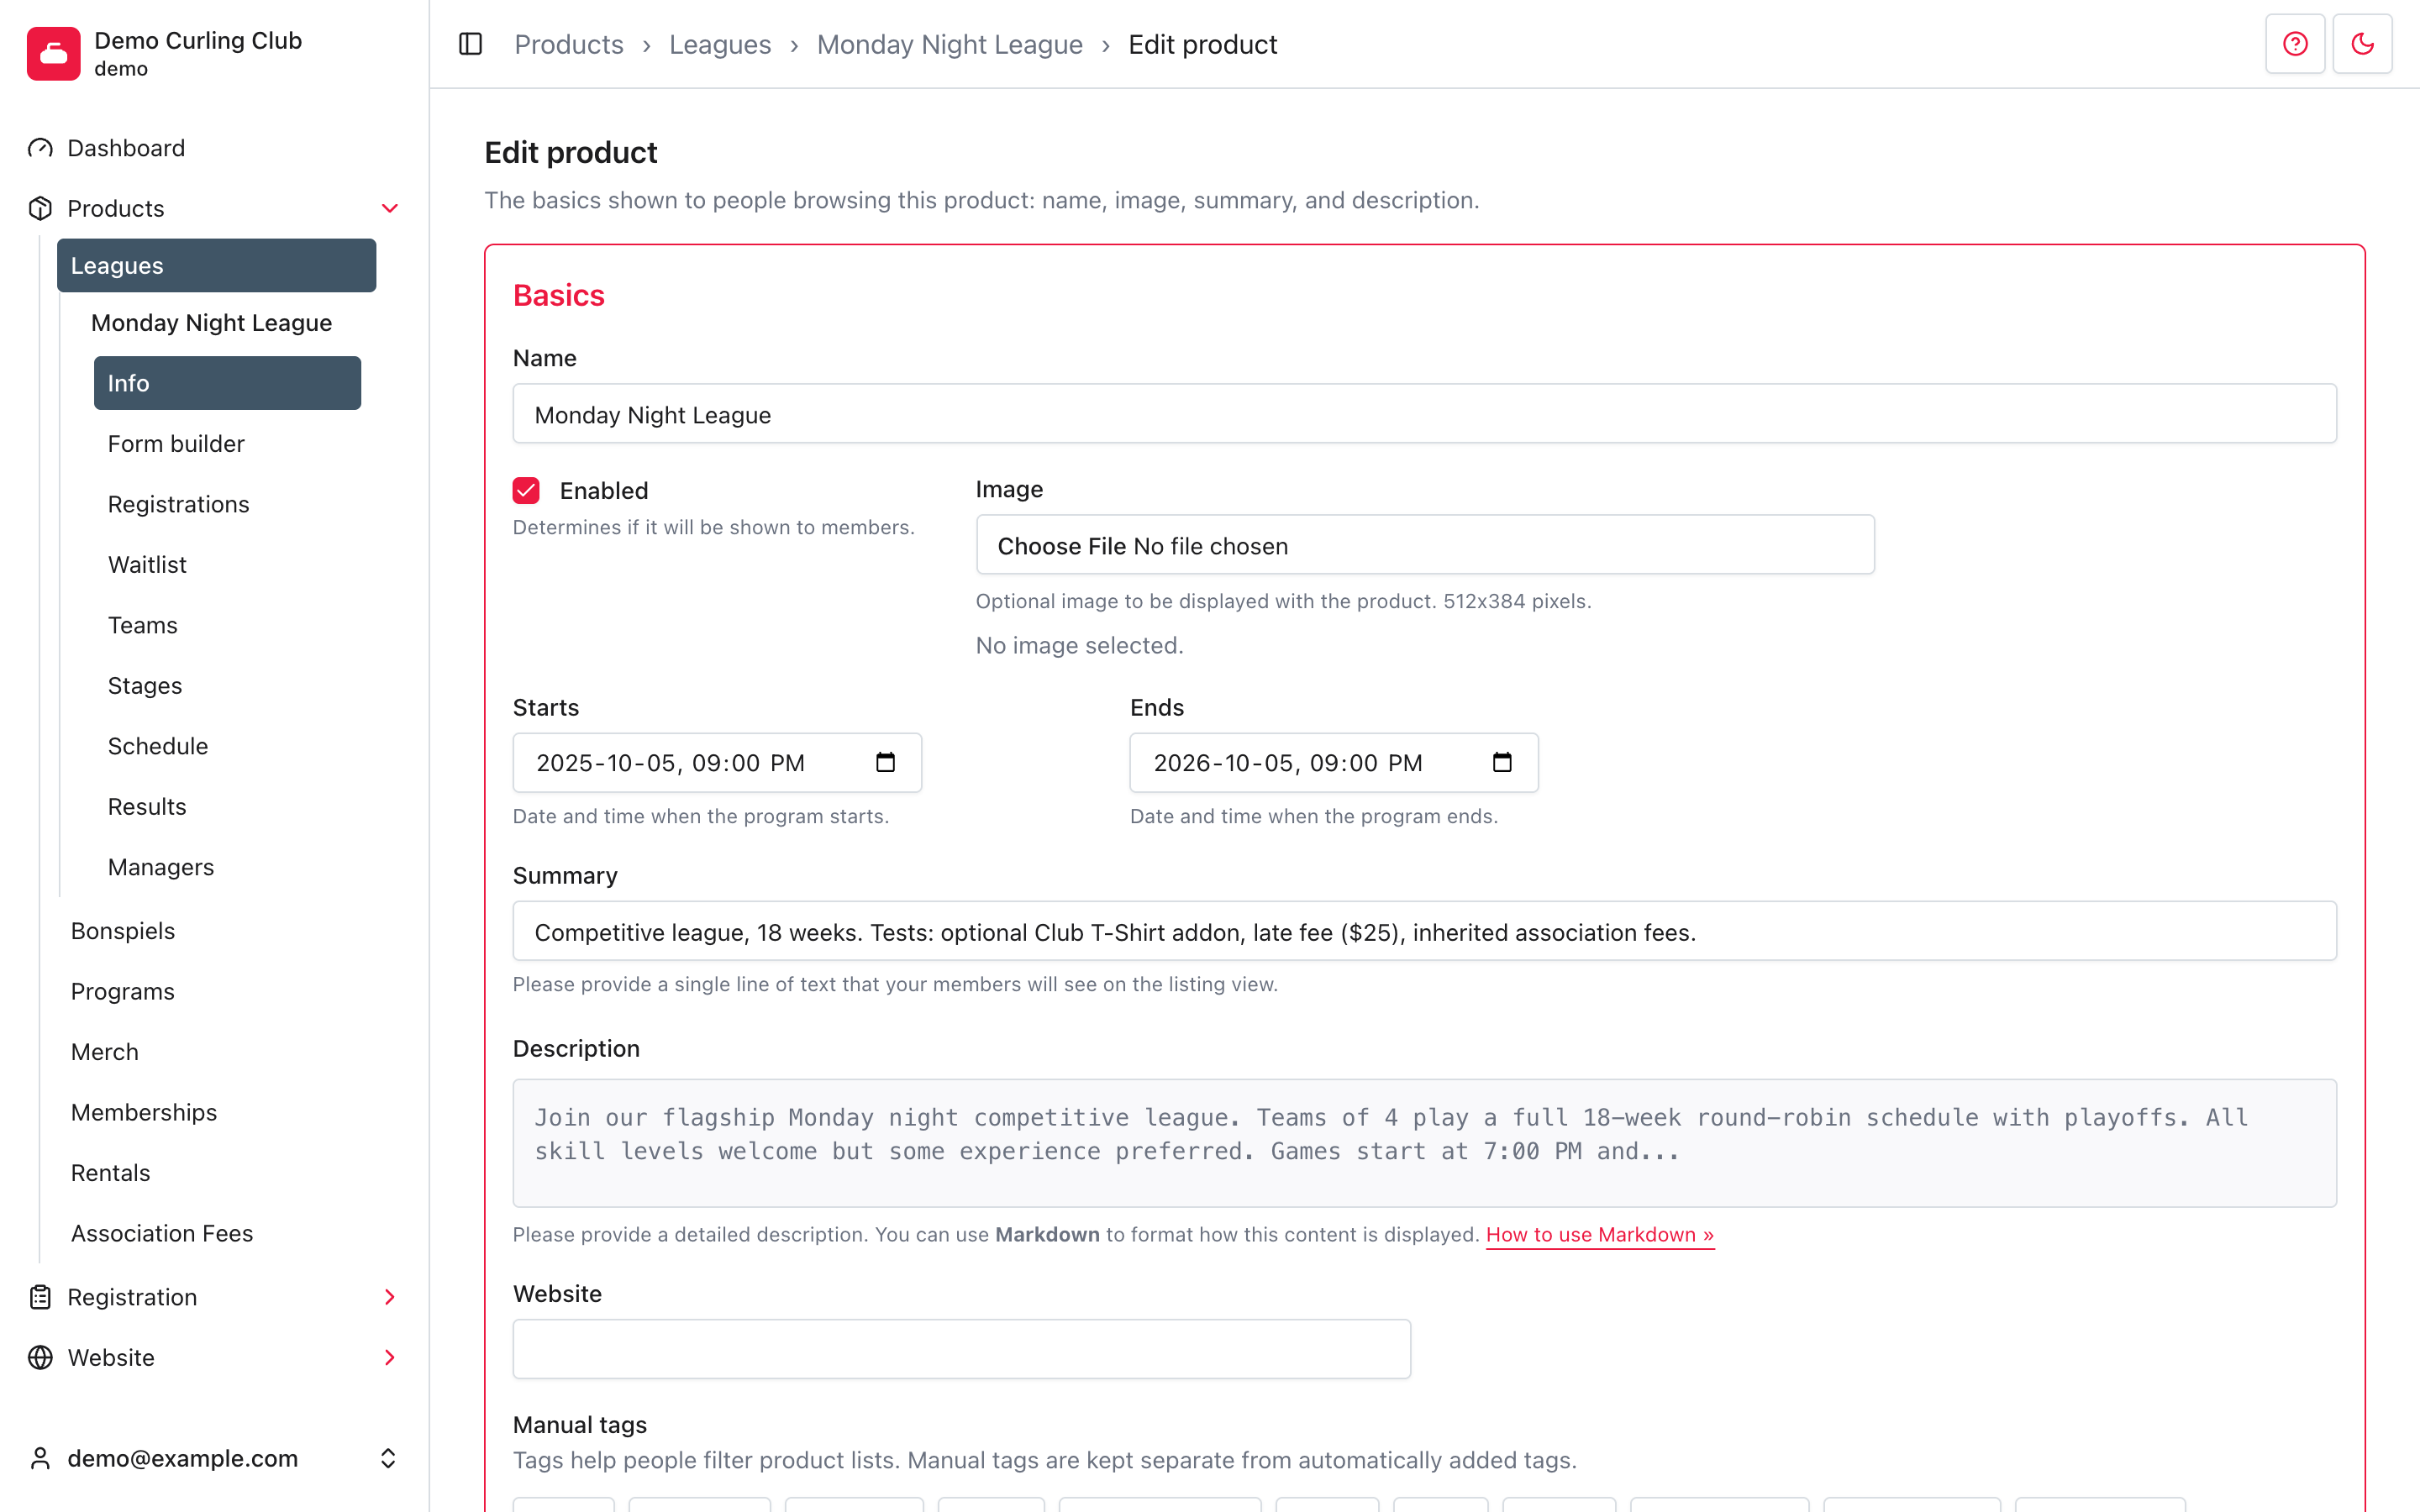The height and width of the screenshot is (1512, 2420).
Task: Expand the Registration section chevron
Action: click(x=390, y=1297)
